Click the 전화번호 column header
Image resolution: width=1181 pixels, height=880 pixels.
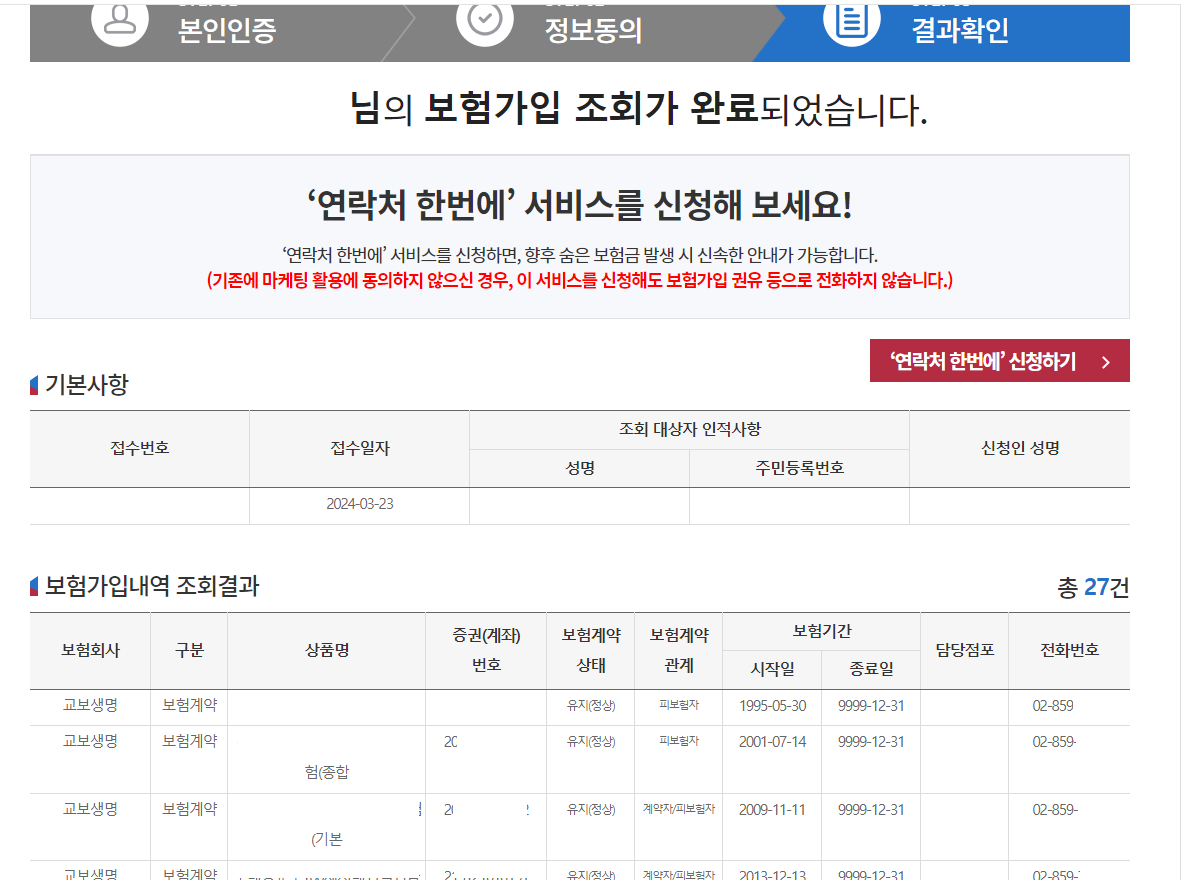(x=1070, y=650)
